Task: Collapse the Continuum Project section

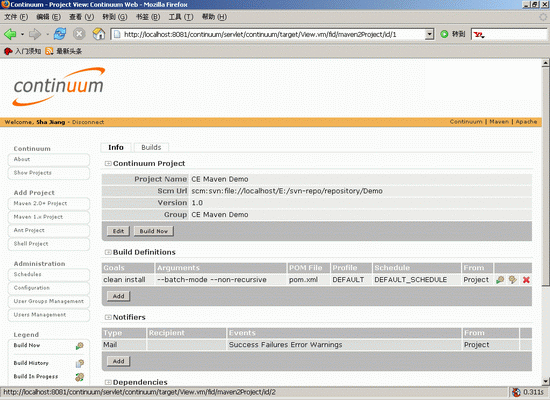Action: 108,164
